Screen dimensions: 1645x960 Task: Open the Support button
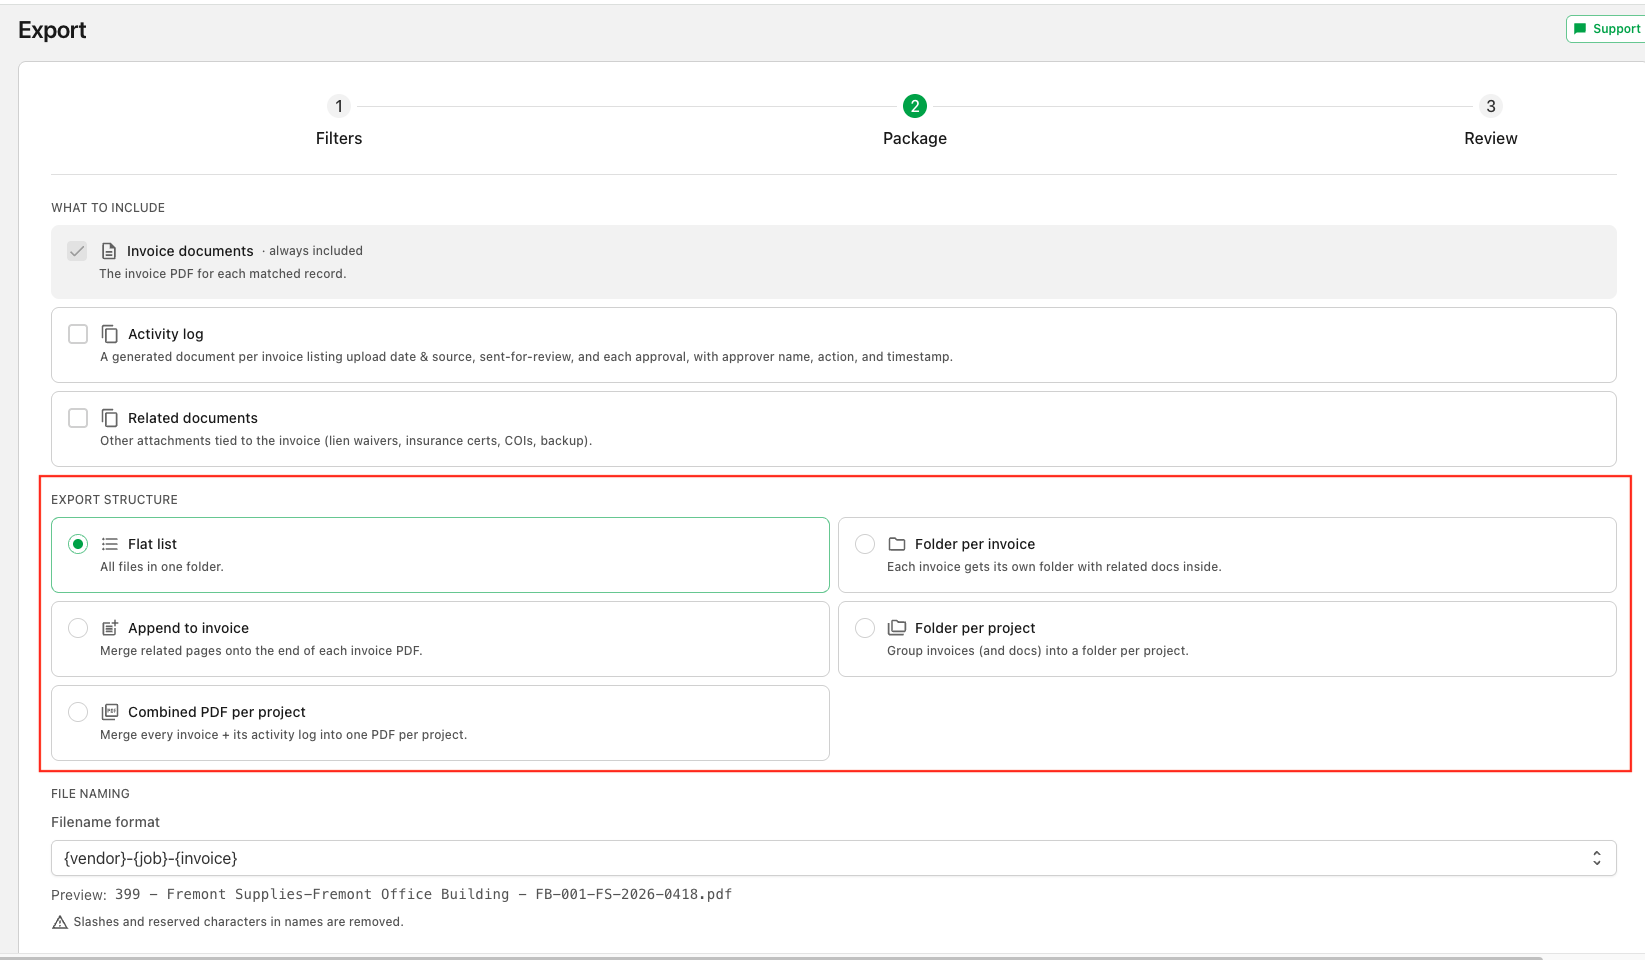1606,29
